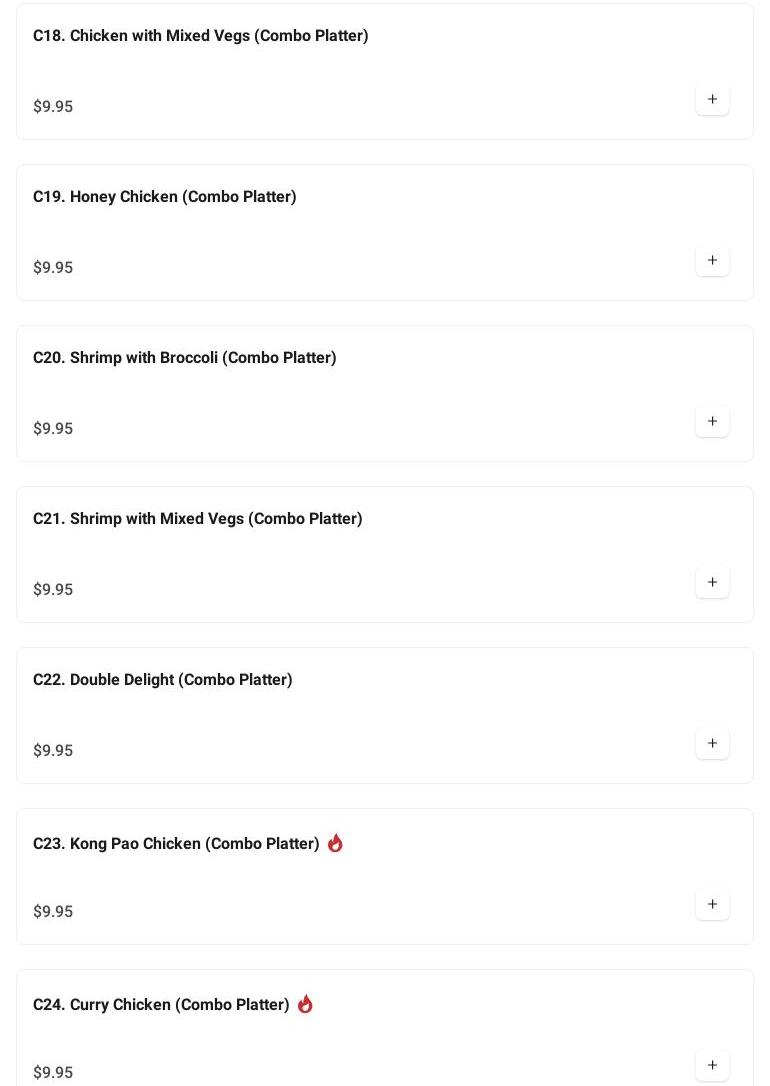Add C19 Honey Chicken combo platter
The width and height of the screenshot is (770, 1086).
[712, 261]
